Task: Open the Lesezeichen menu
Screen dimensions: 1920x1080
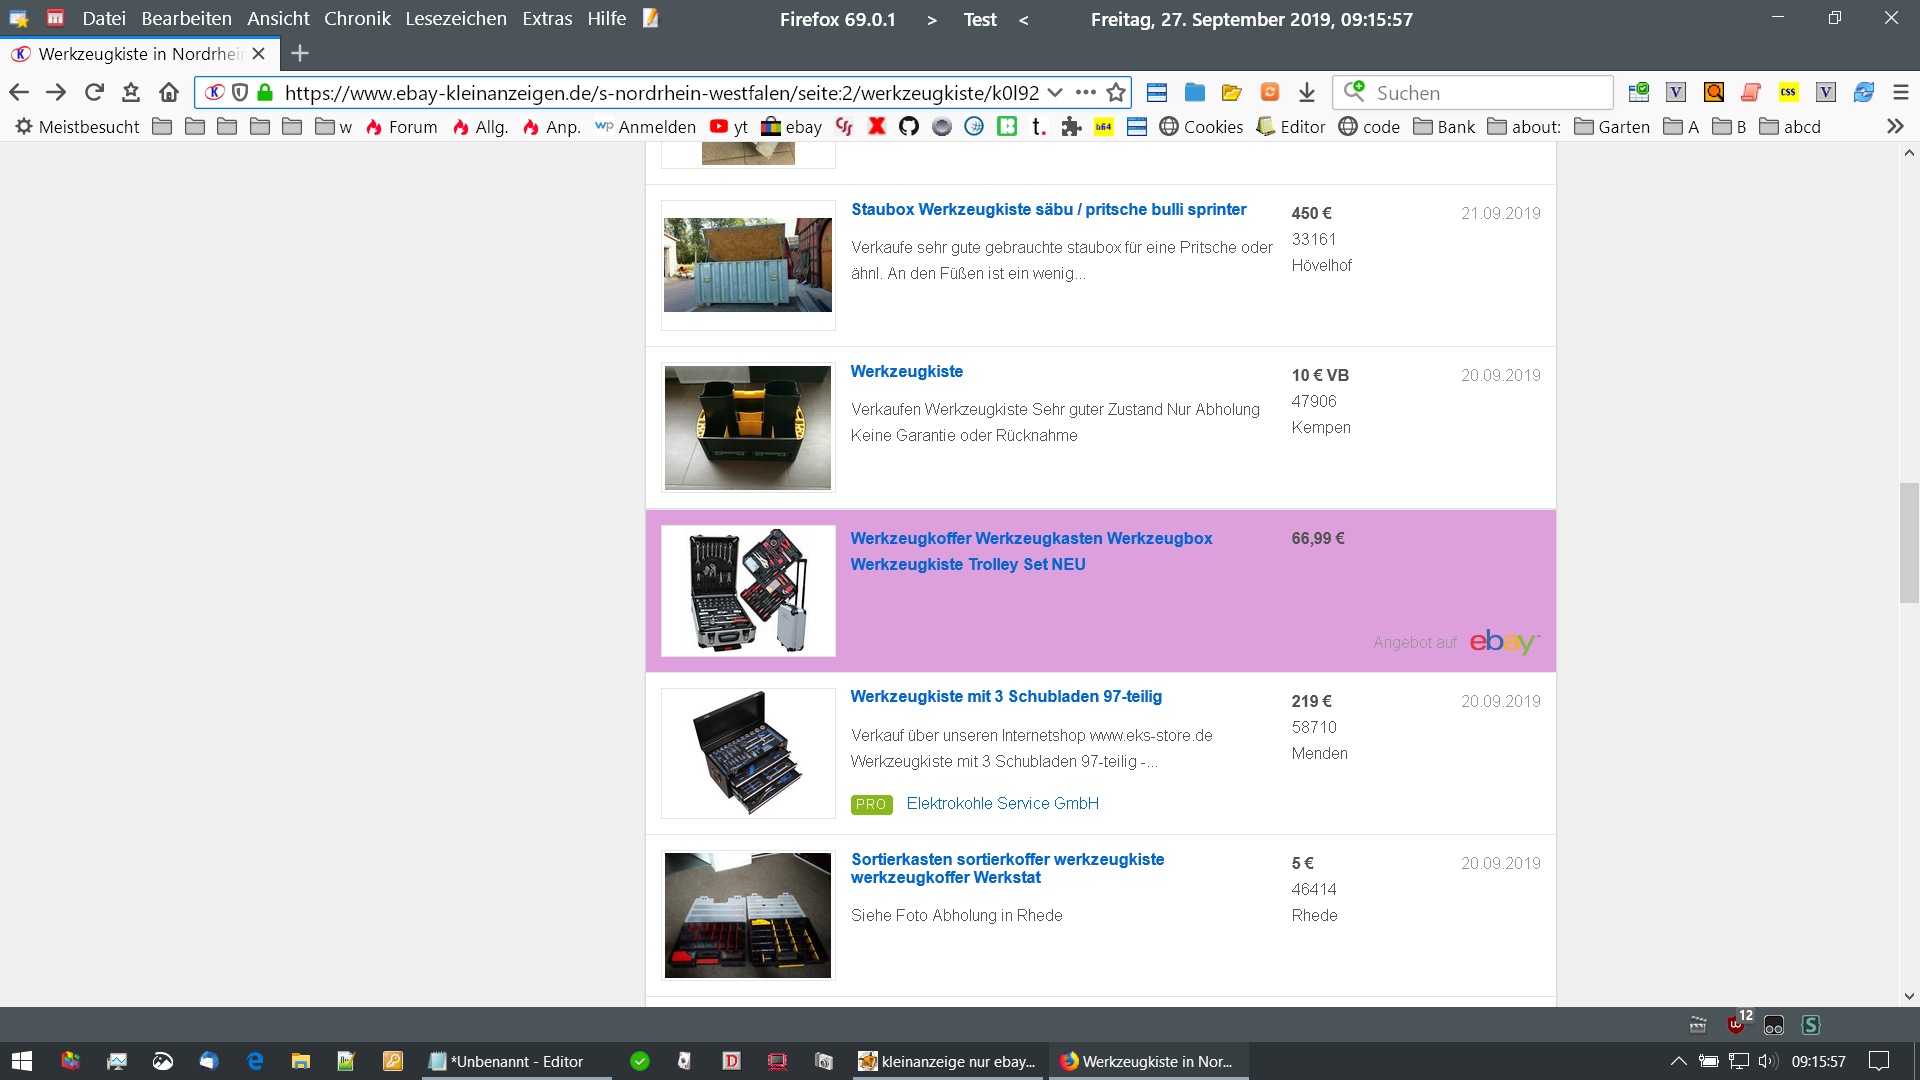Action: [455, 18]
